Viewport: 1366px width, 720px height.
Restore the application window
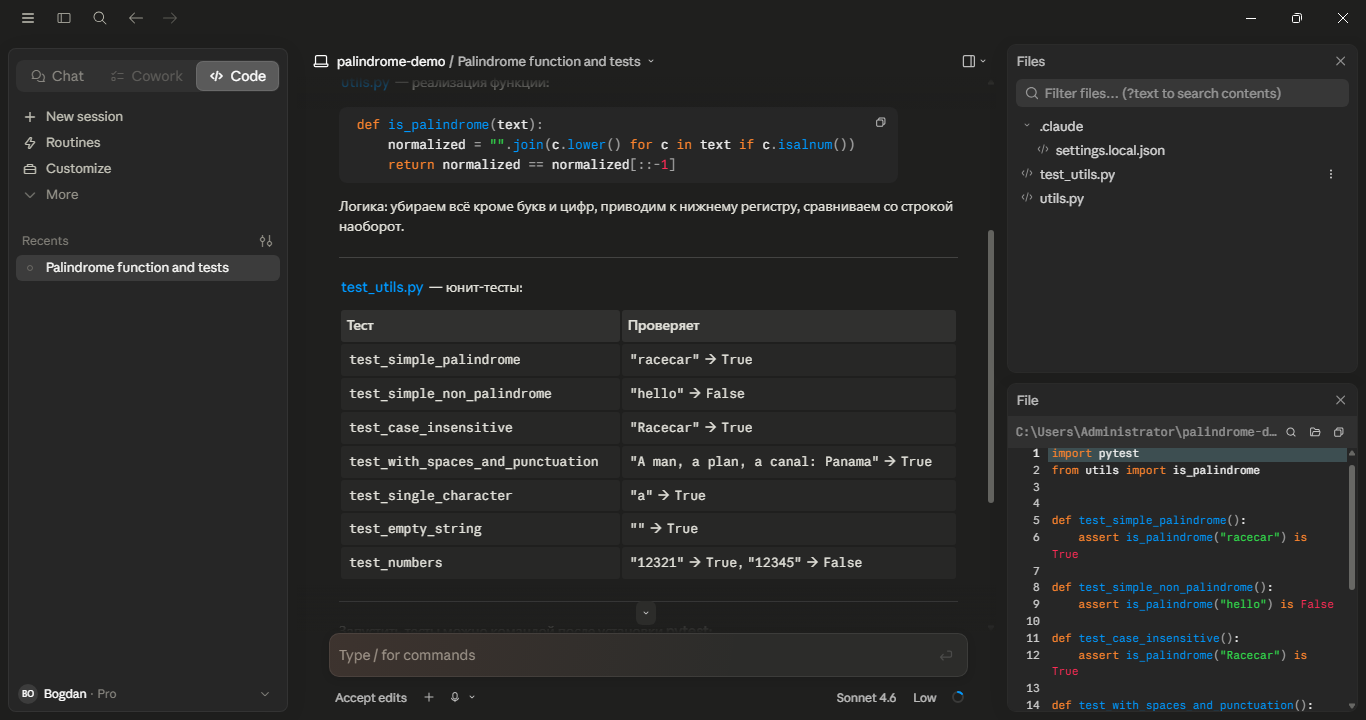click(x=1297, y=18)
